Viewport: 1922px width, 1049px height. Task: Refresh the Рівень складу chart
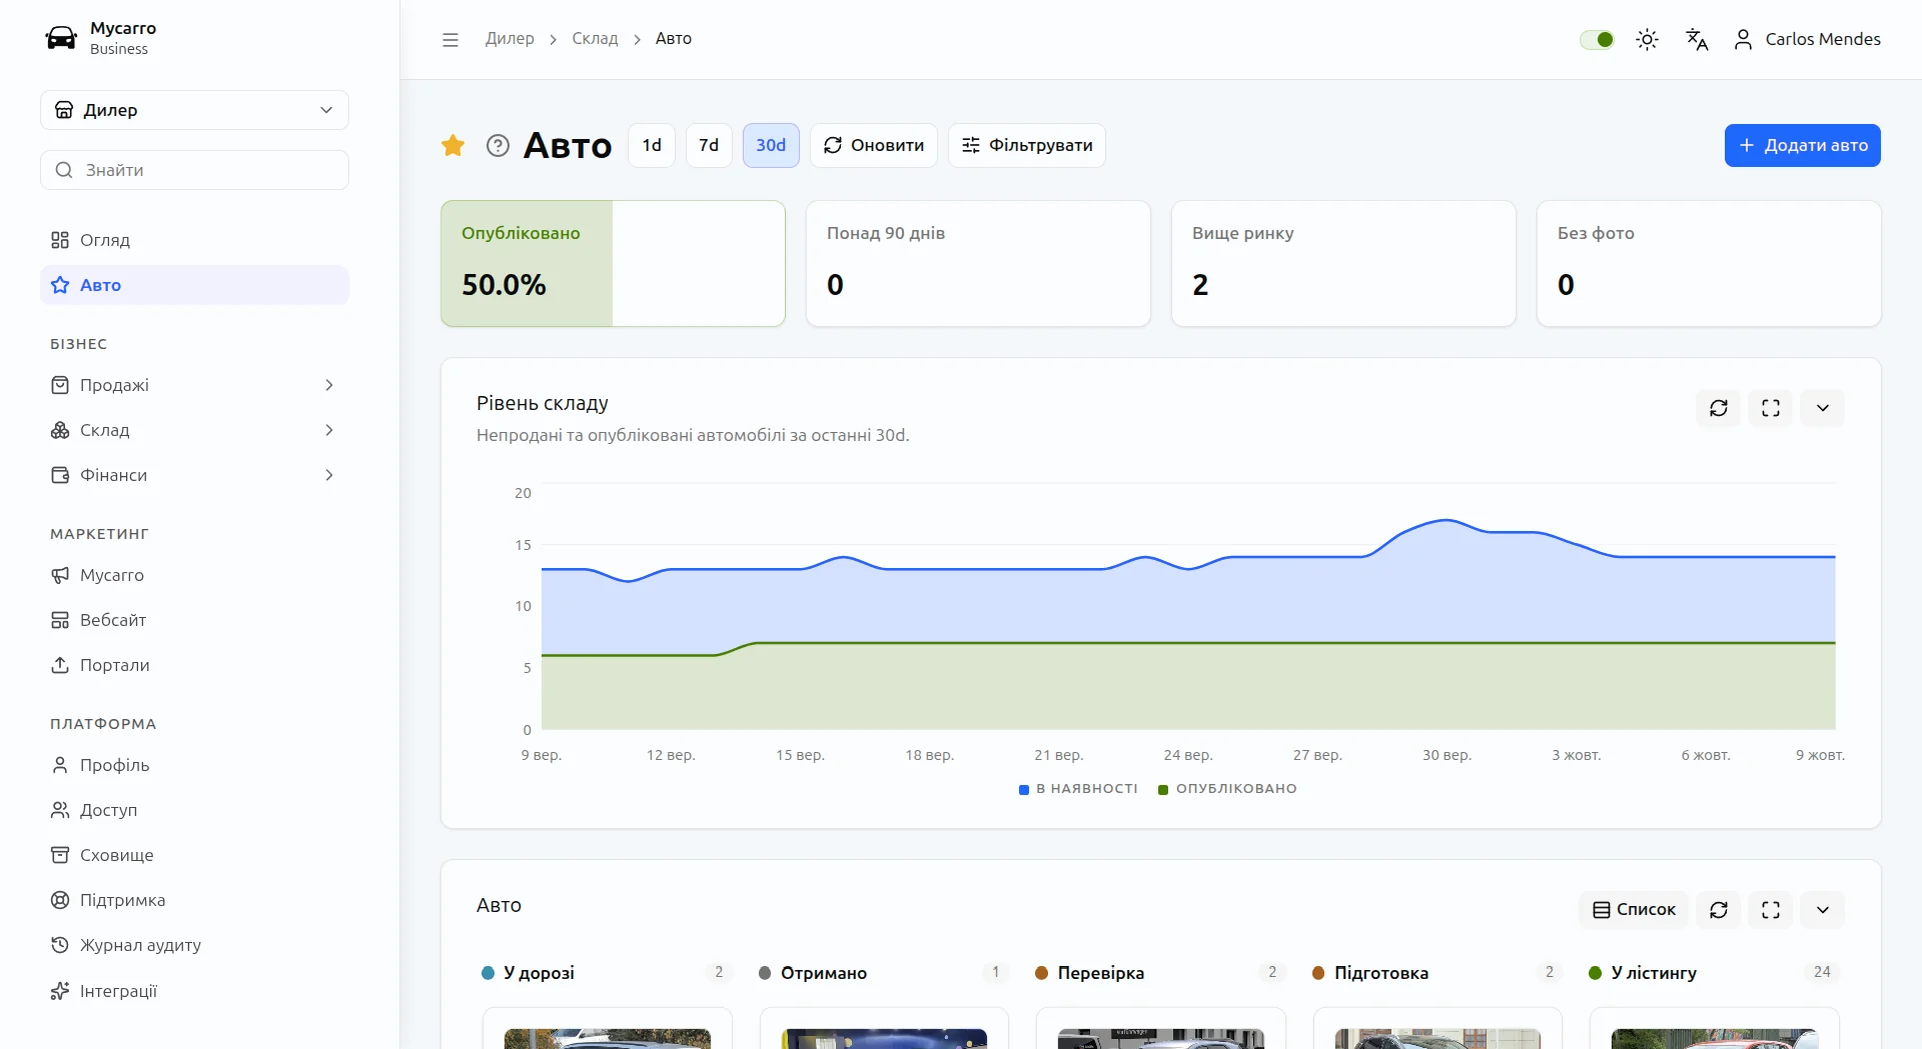tap(1719, 408)
